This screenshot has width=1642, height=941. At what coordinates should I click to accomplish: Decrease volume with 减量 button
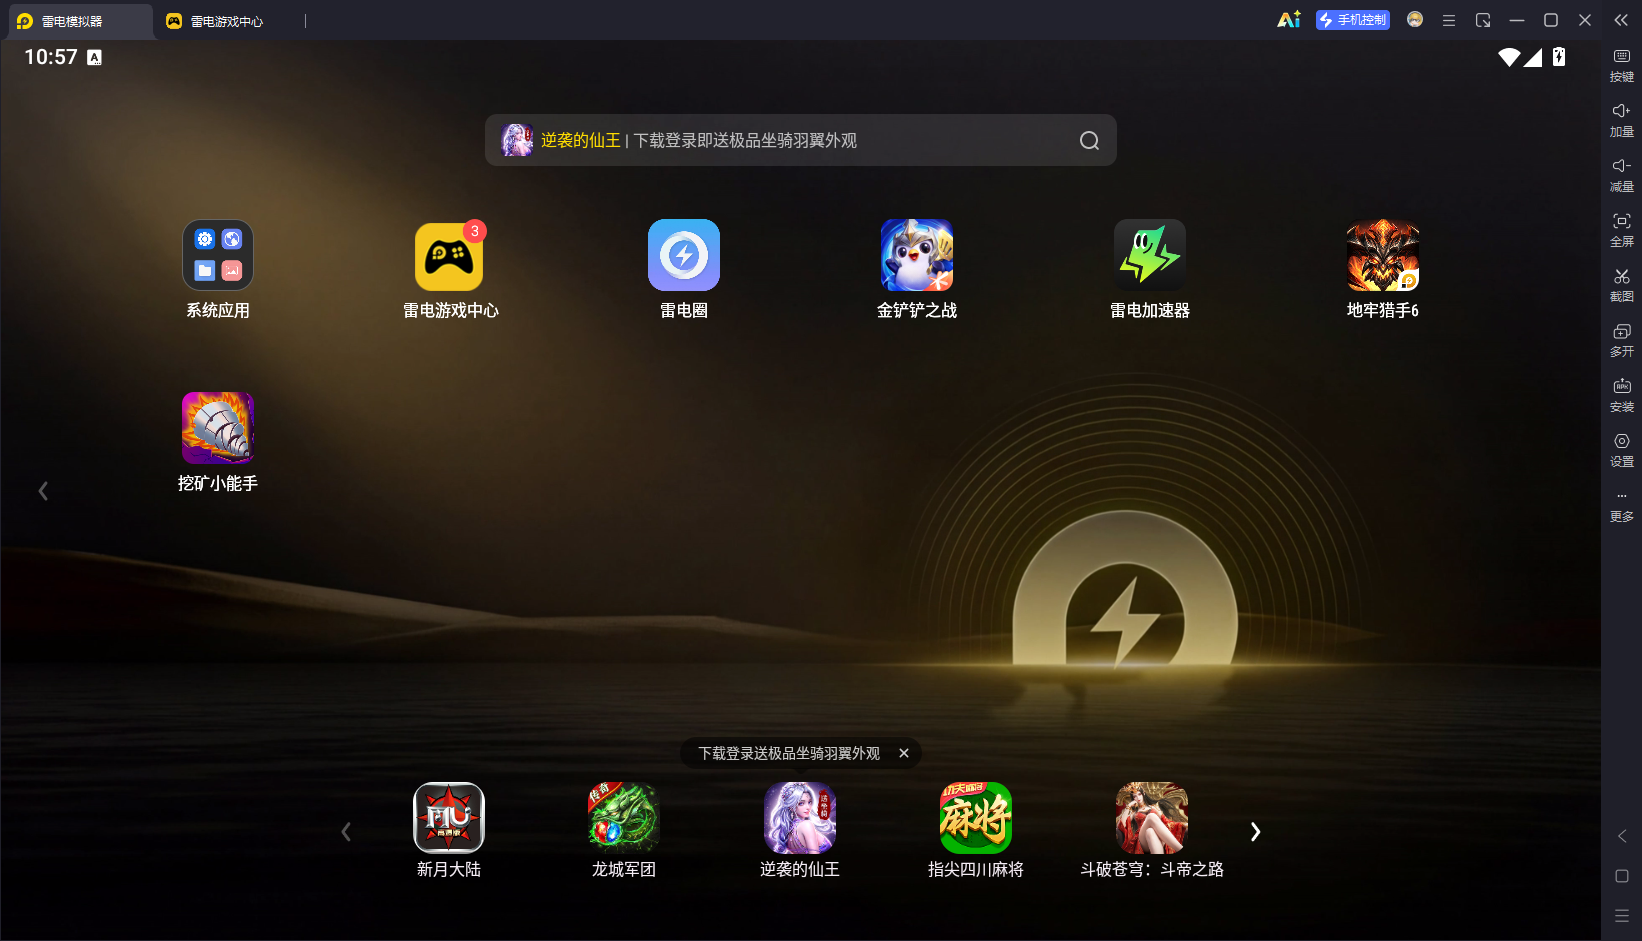pos(1622,176)
